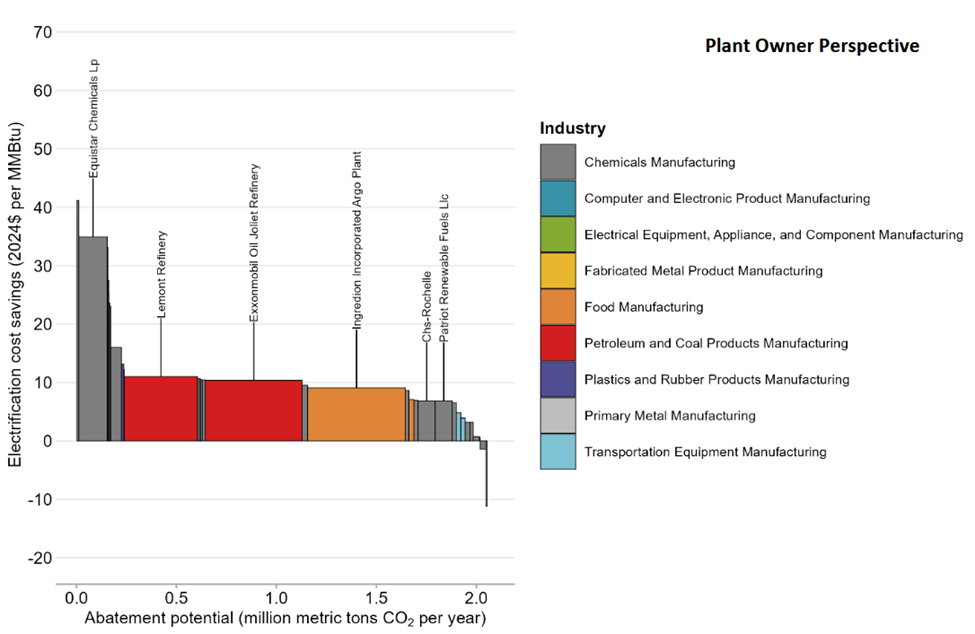Select the red Lemont Refinery bar

point(160,408)
